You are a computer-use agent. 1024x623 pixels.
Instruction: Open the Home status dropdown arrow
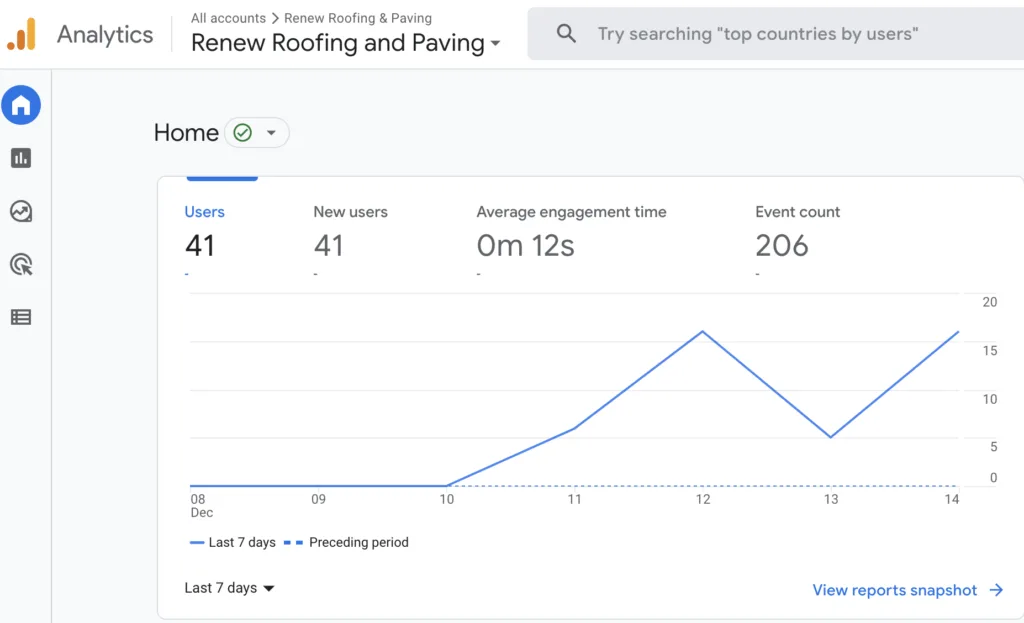click(x=271, y=133)
